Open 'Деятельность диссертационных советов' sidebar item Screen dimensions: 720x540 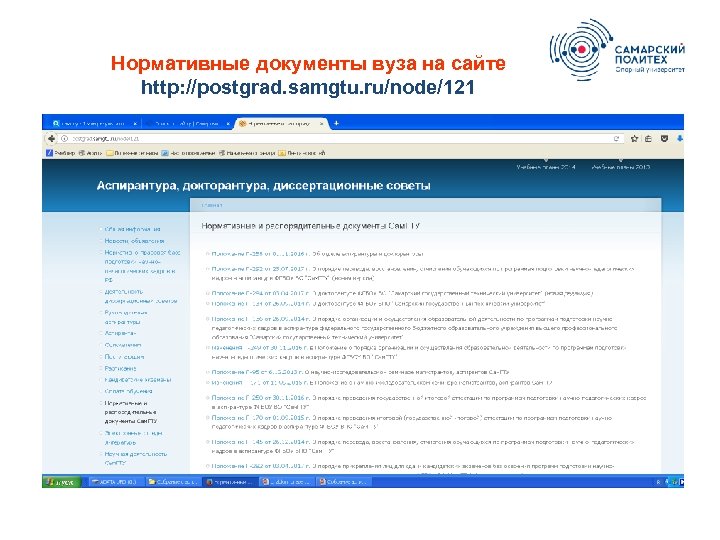tap(141, 296)
